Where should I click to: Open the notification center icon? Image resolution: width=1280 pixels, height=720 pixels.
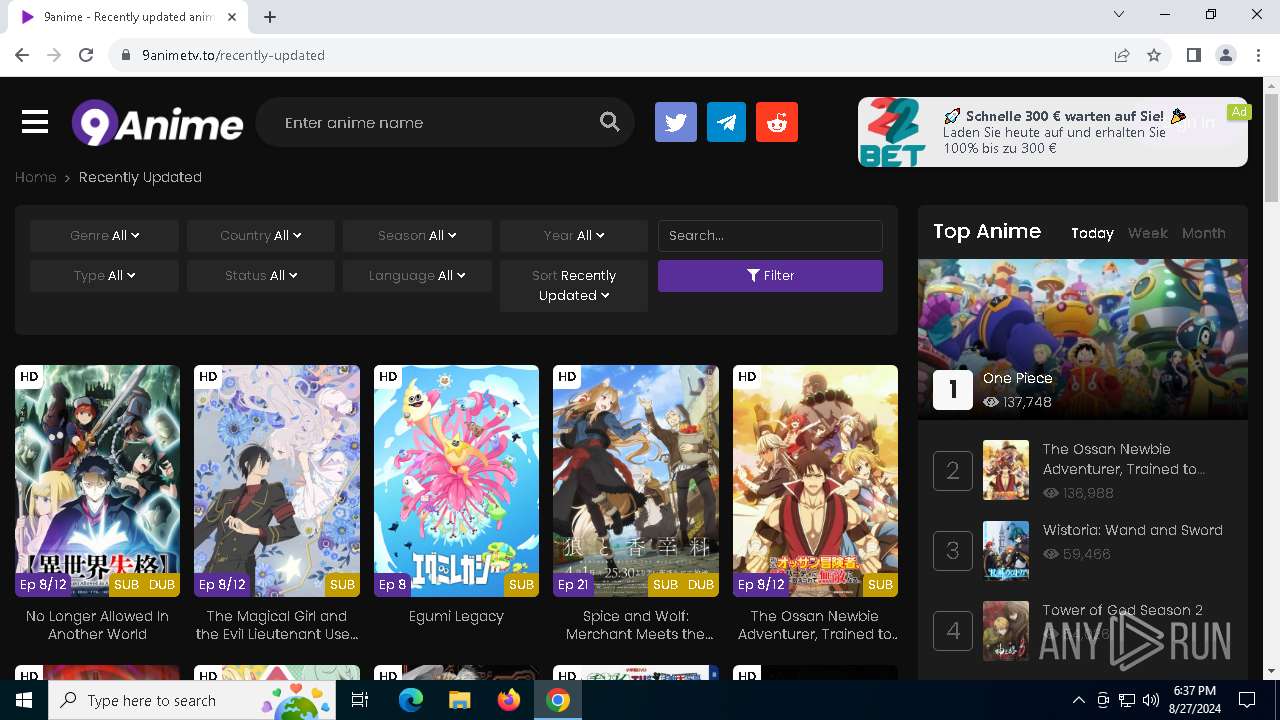pyautogui.click(x=1247, y=700)
